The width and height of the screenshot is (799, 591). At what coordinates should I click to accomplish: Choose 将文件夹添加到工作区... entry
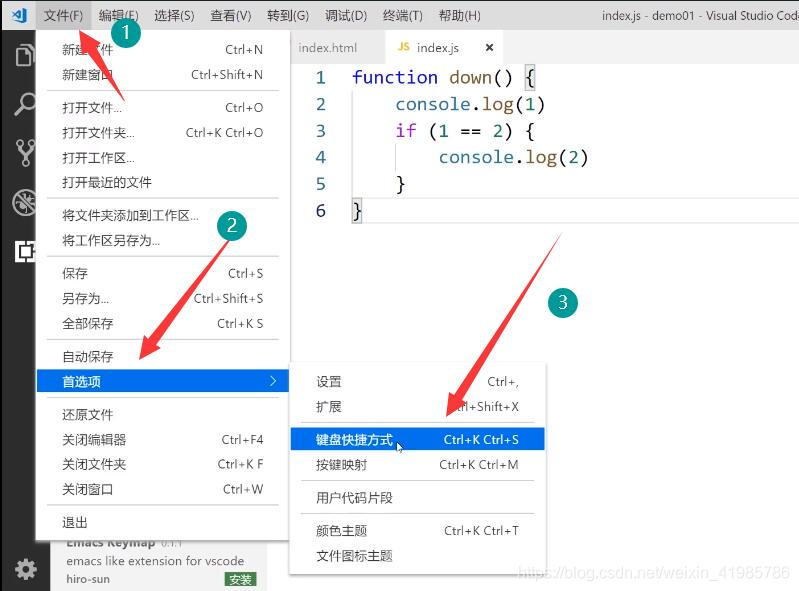[163, 216]
